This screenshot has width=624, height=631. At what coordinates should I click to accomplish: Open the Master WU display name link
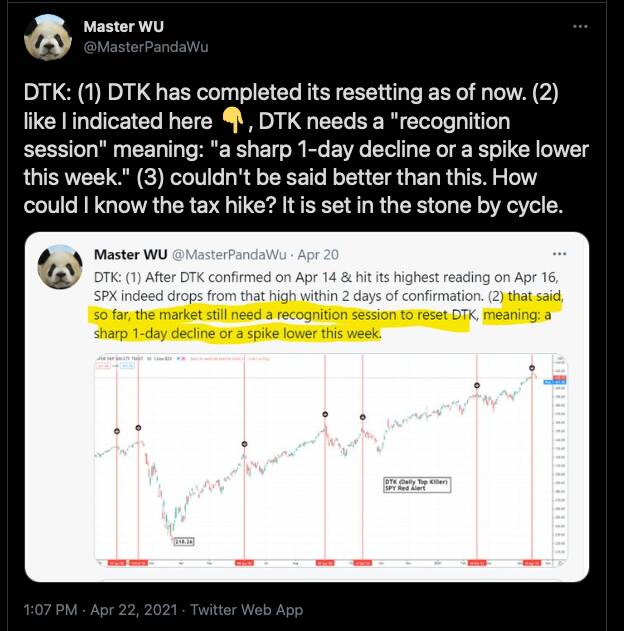click(124, 27)
